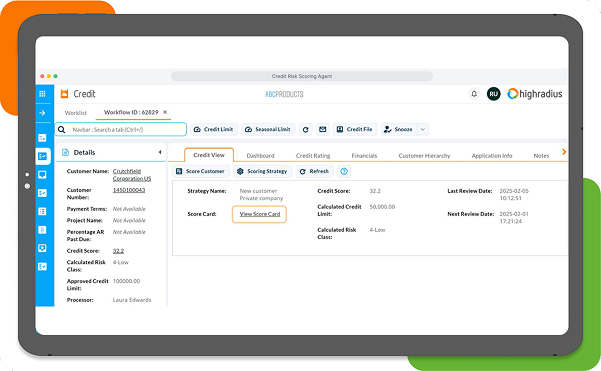Open the highlighted checklist sidebar icon
The image size is (601, 371).
pyautogui.click(x=43, y=156)
